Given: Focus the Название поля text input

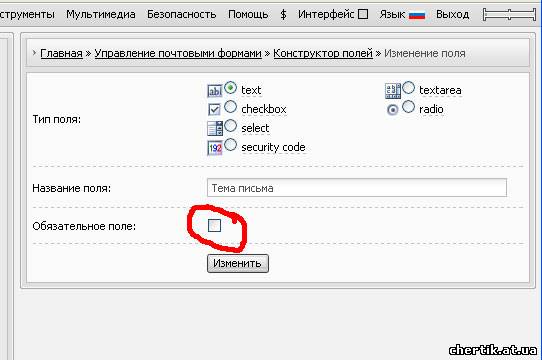Looking at the screenshot, I should pos(357,188).
